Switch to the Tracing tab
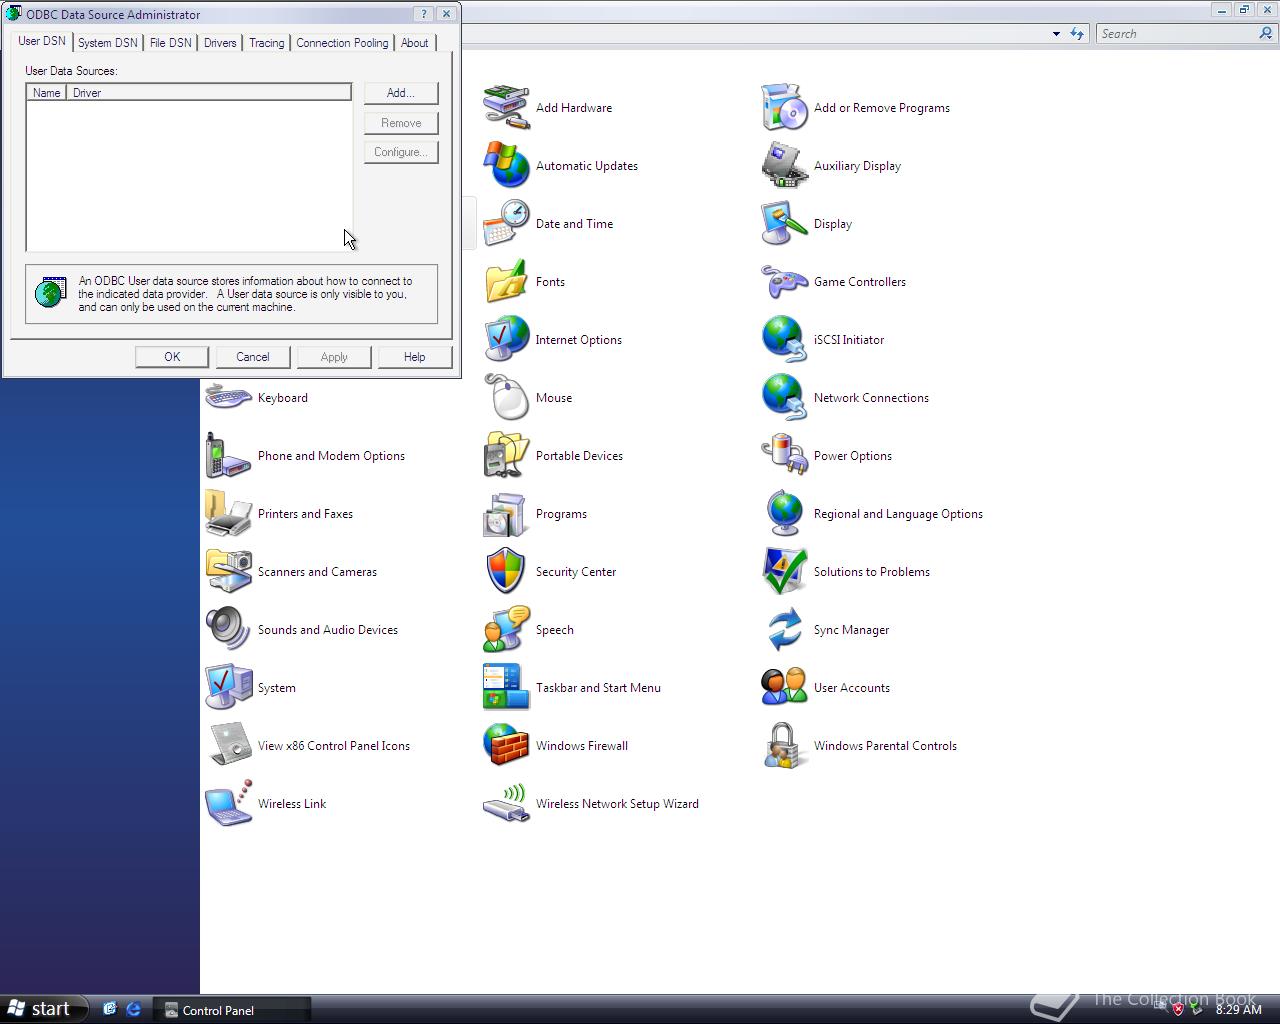 click(x=266, y=43)
